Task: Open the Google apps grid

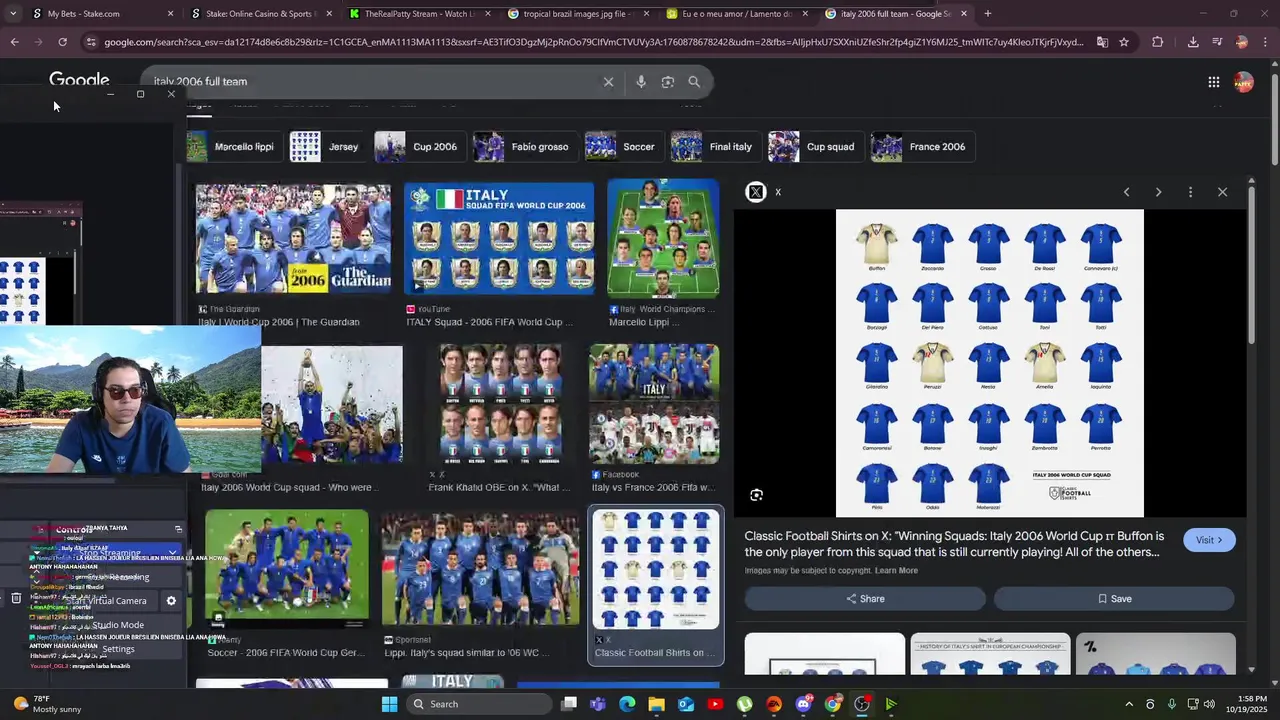Action: 1213,82
